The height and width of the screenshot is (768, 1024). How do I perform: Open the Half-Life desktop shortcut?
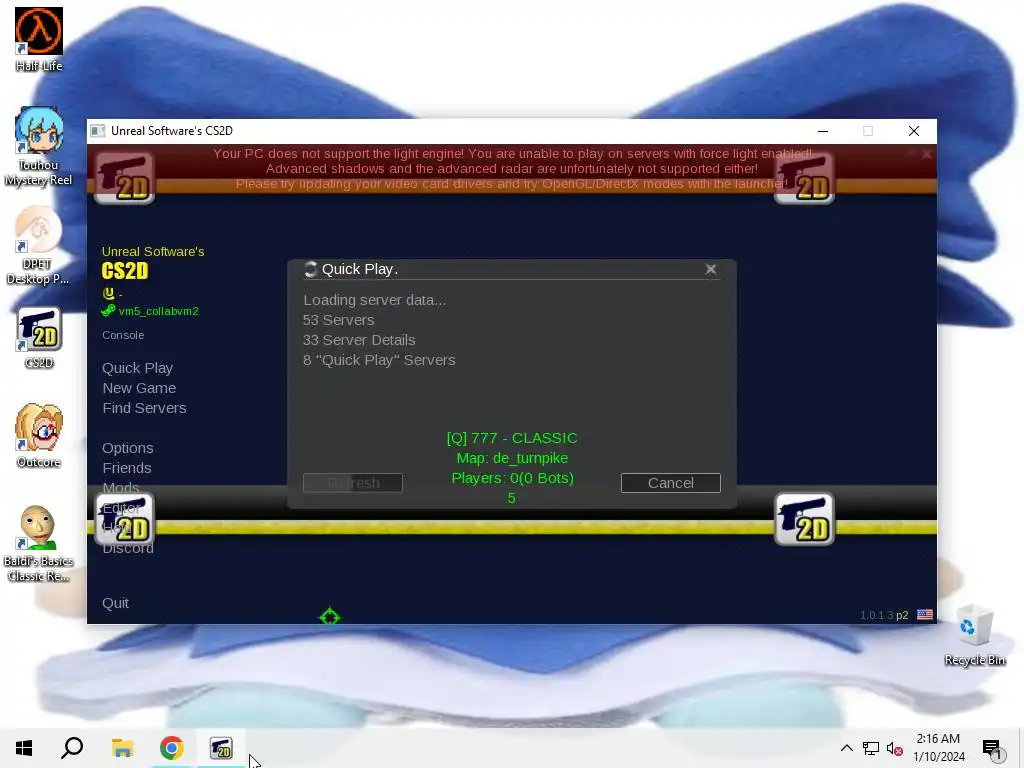(39, 39)
